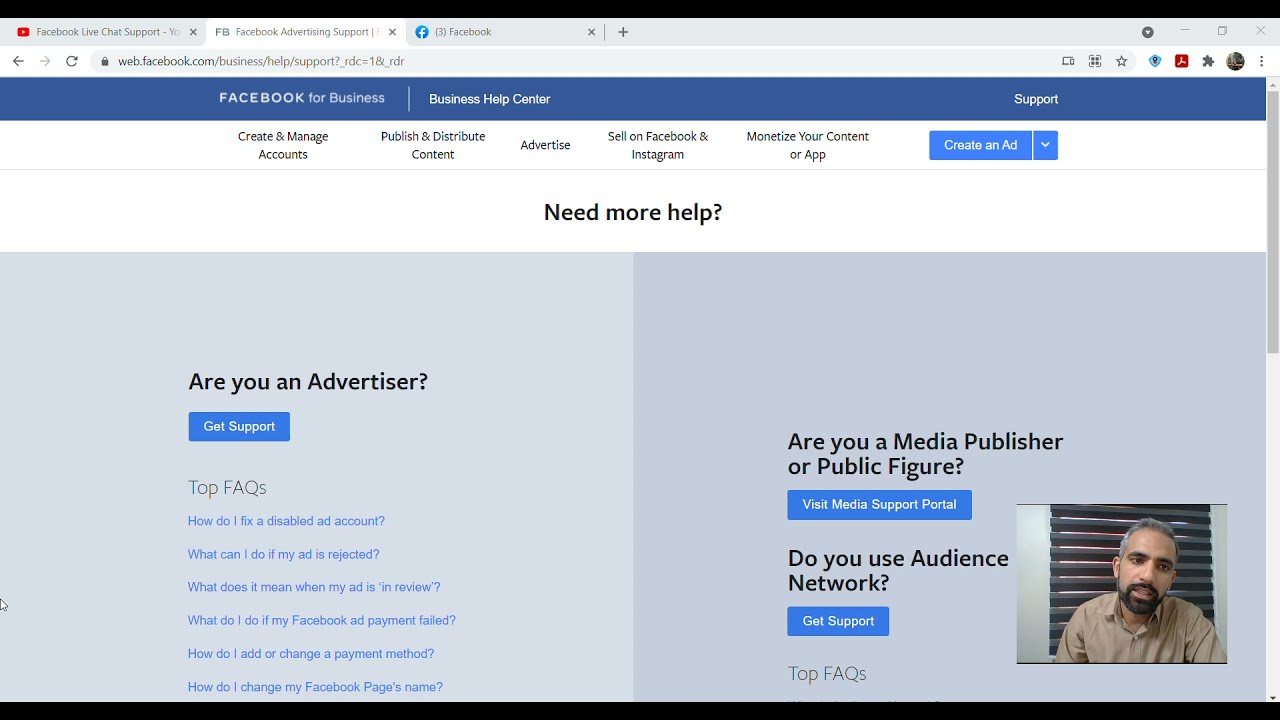Open Business Help Center link
1280x720 pixels.
[489, 99]
